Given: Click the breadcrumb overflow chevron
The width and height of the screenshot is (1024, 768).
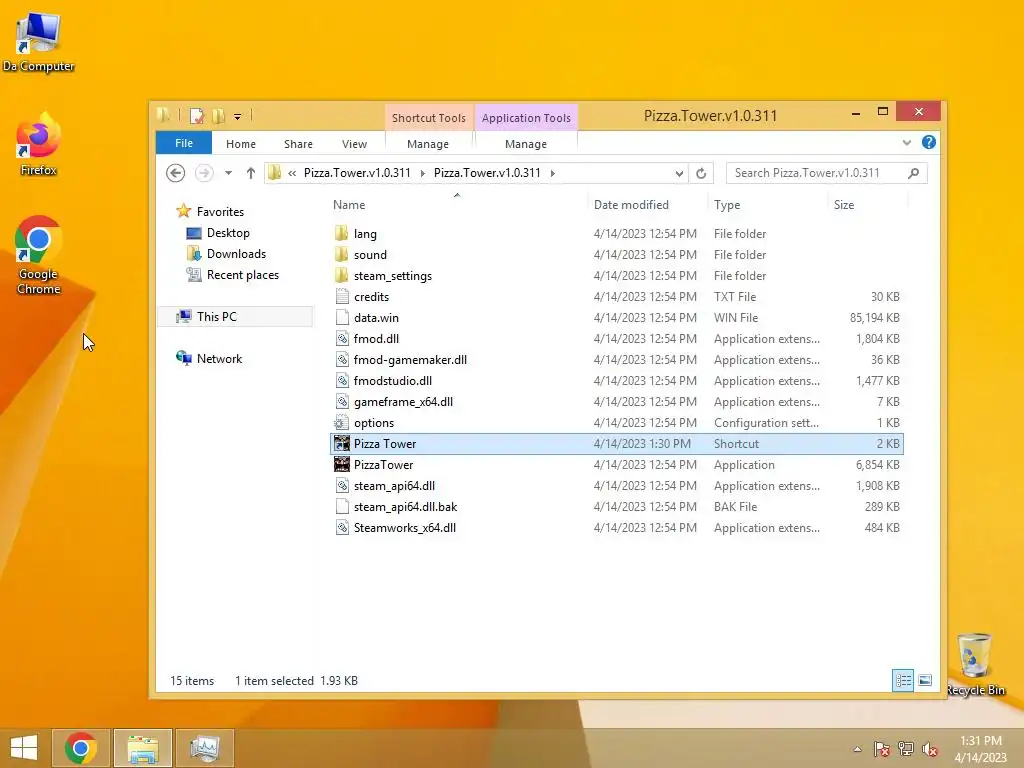Looking at the screenshot, I should pyautogui.click(x=292, y=173).
